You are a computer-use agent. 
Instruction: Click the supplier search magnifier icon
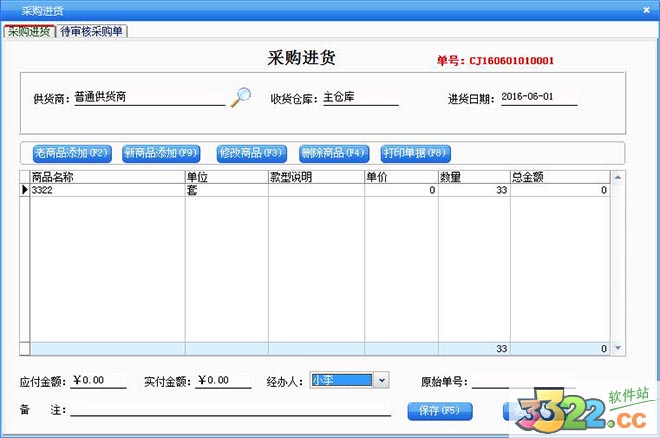tap(241, 97)
